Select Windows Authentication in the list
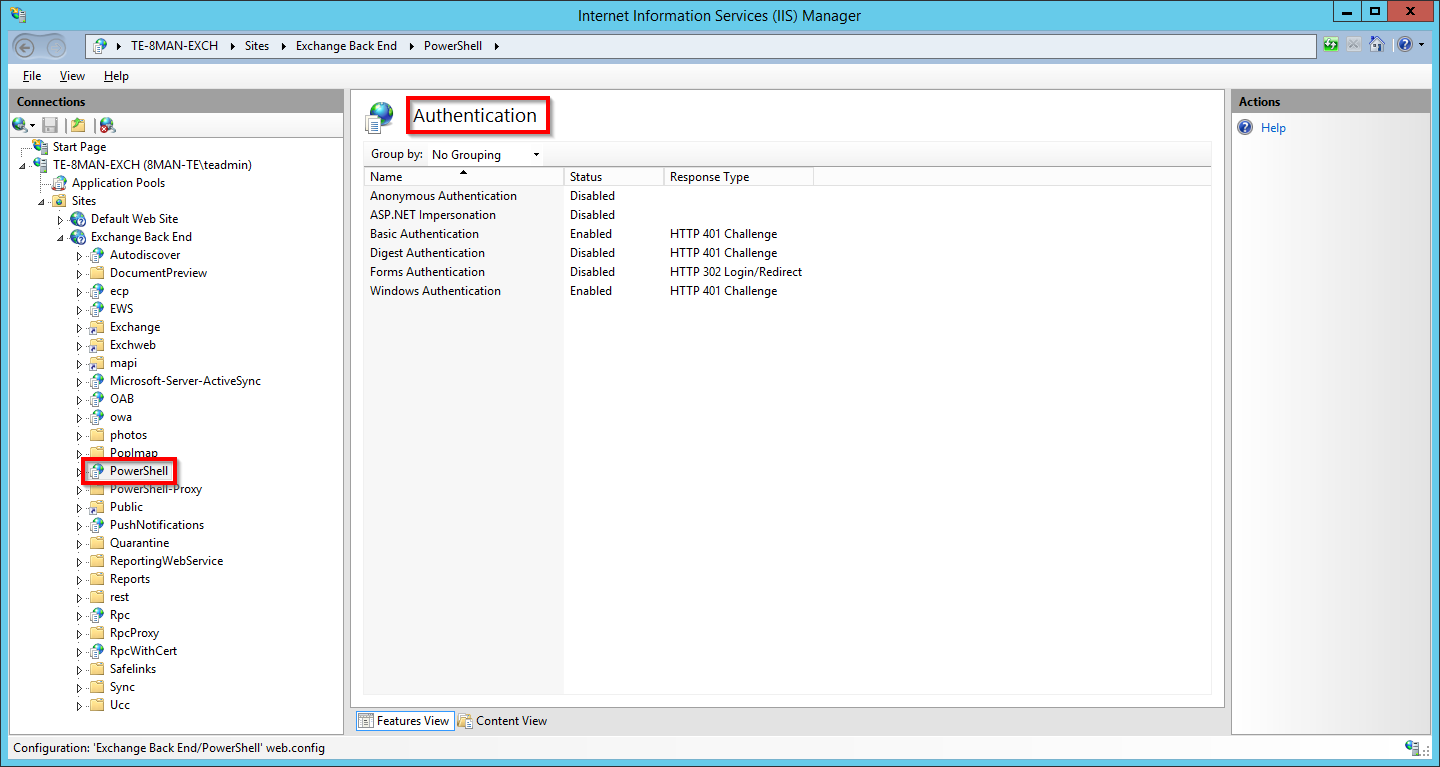The image size is (1440, 767). click(x=435, y=291)
